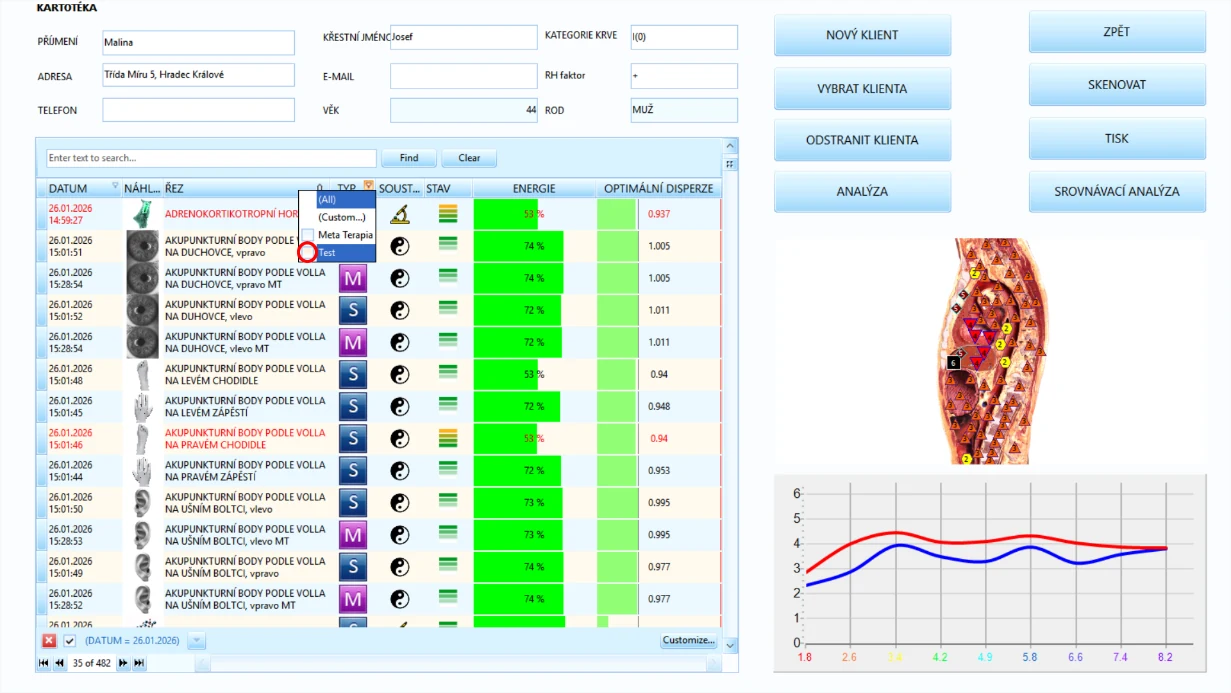
Task: Click the yin-yang icon in the NA PRAVÉM ZÁPĚSTÍ row
Action: pyautogui.click(x=400, y=470)
